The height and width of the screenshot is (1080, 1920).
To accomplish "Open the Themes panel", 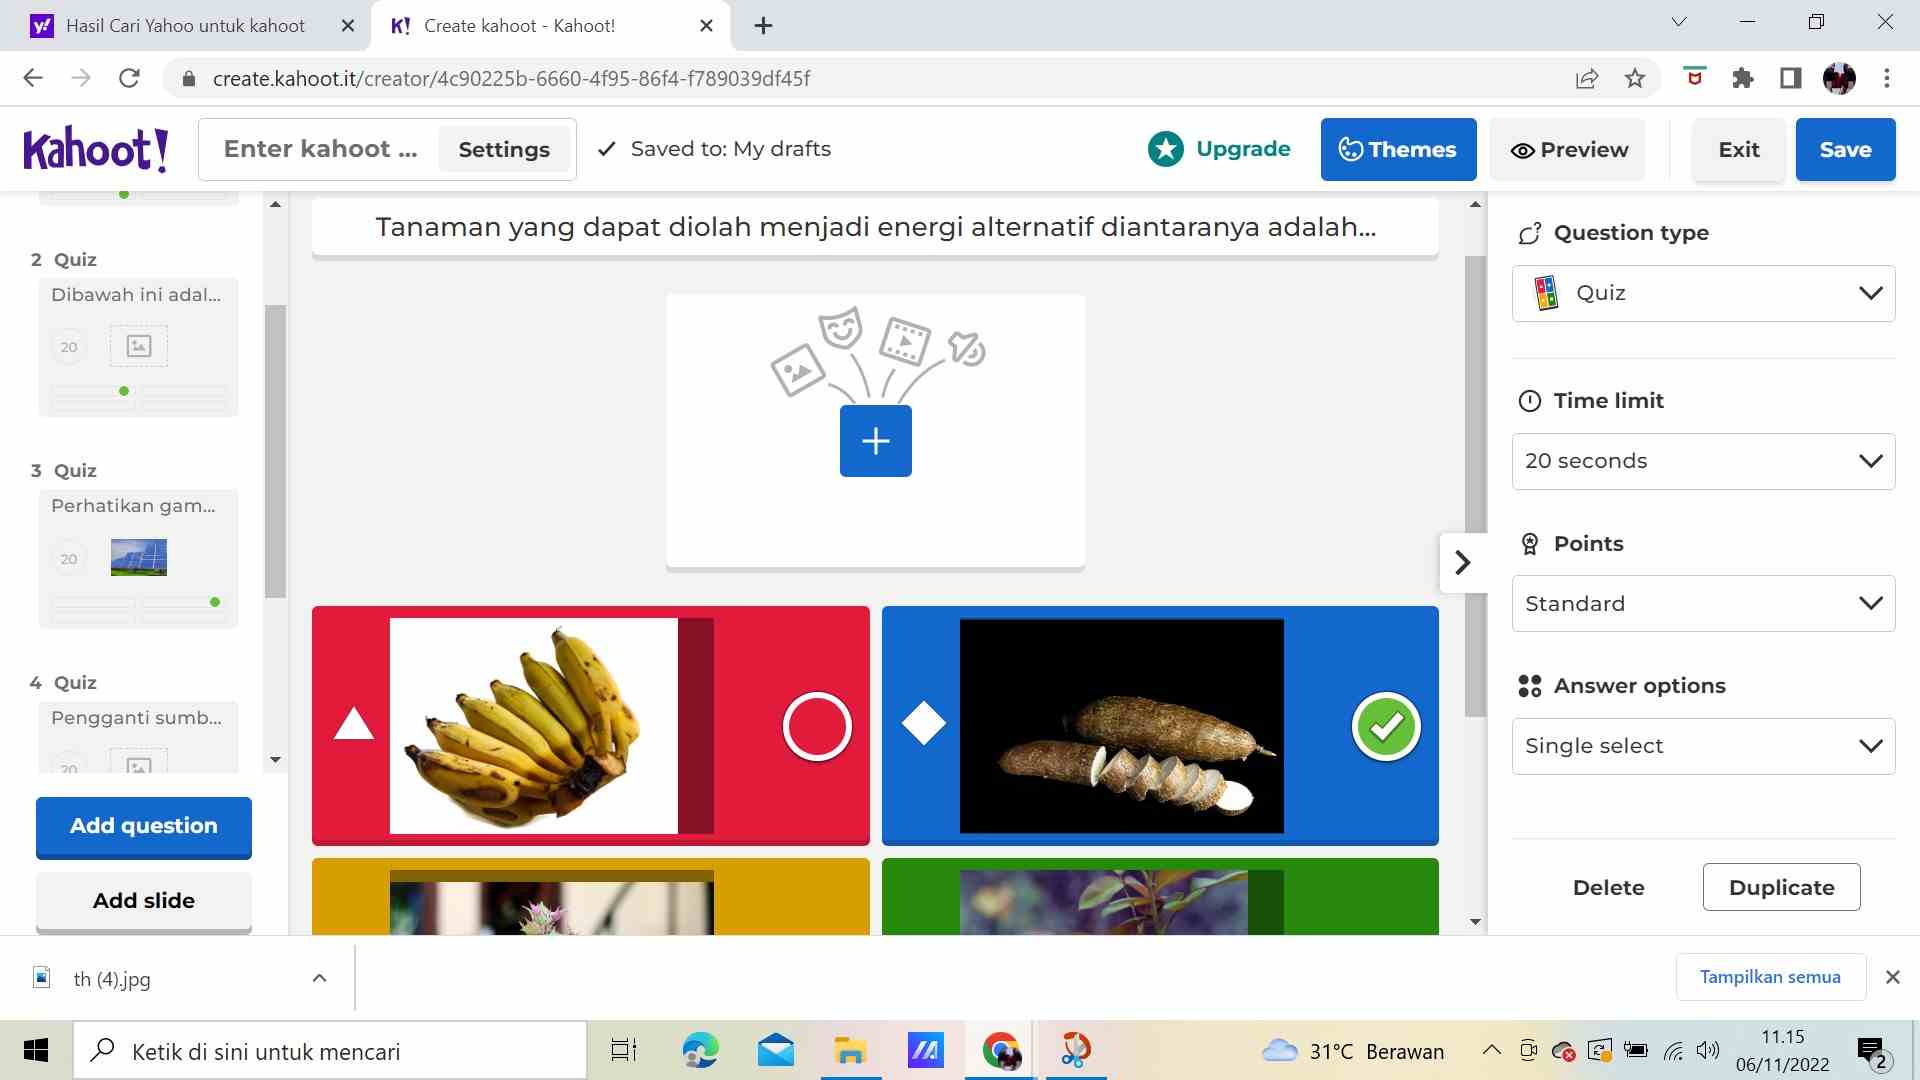I will (x=1398, y=149).
